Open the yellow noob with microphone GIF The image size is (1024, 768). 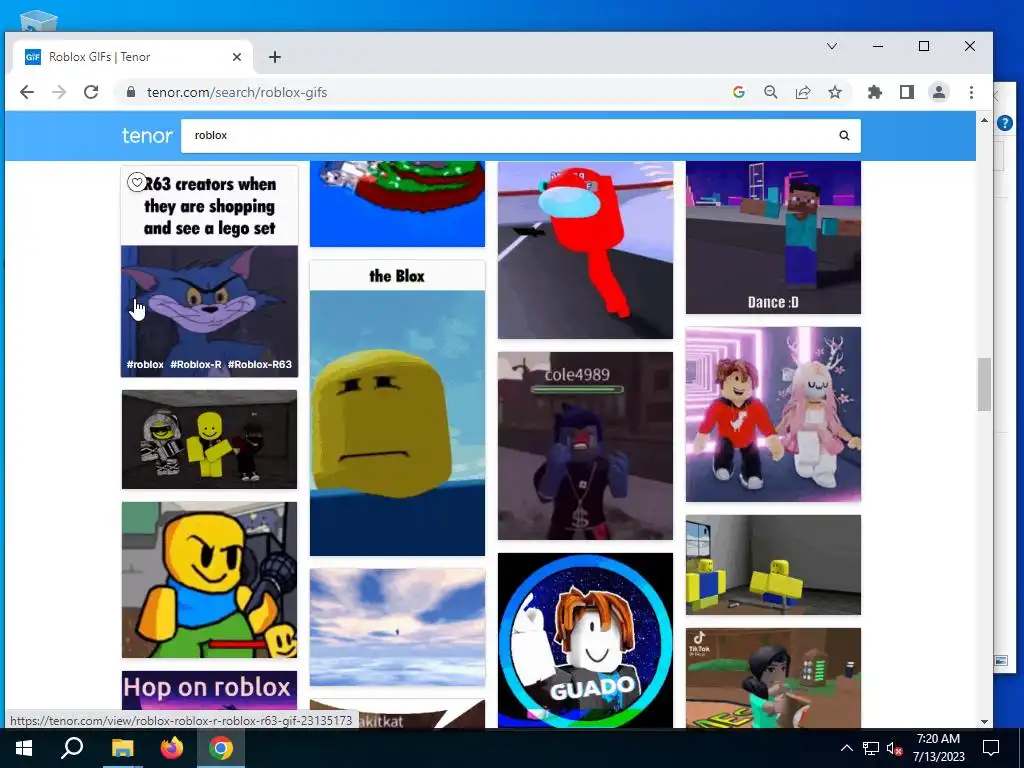point(209,580)
